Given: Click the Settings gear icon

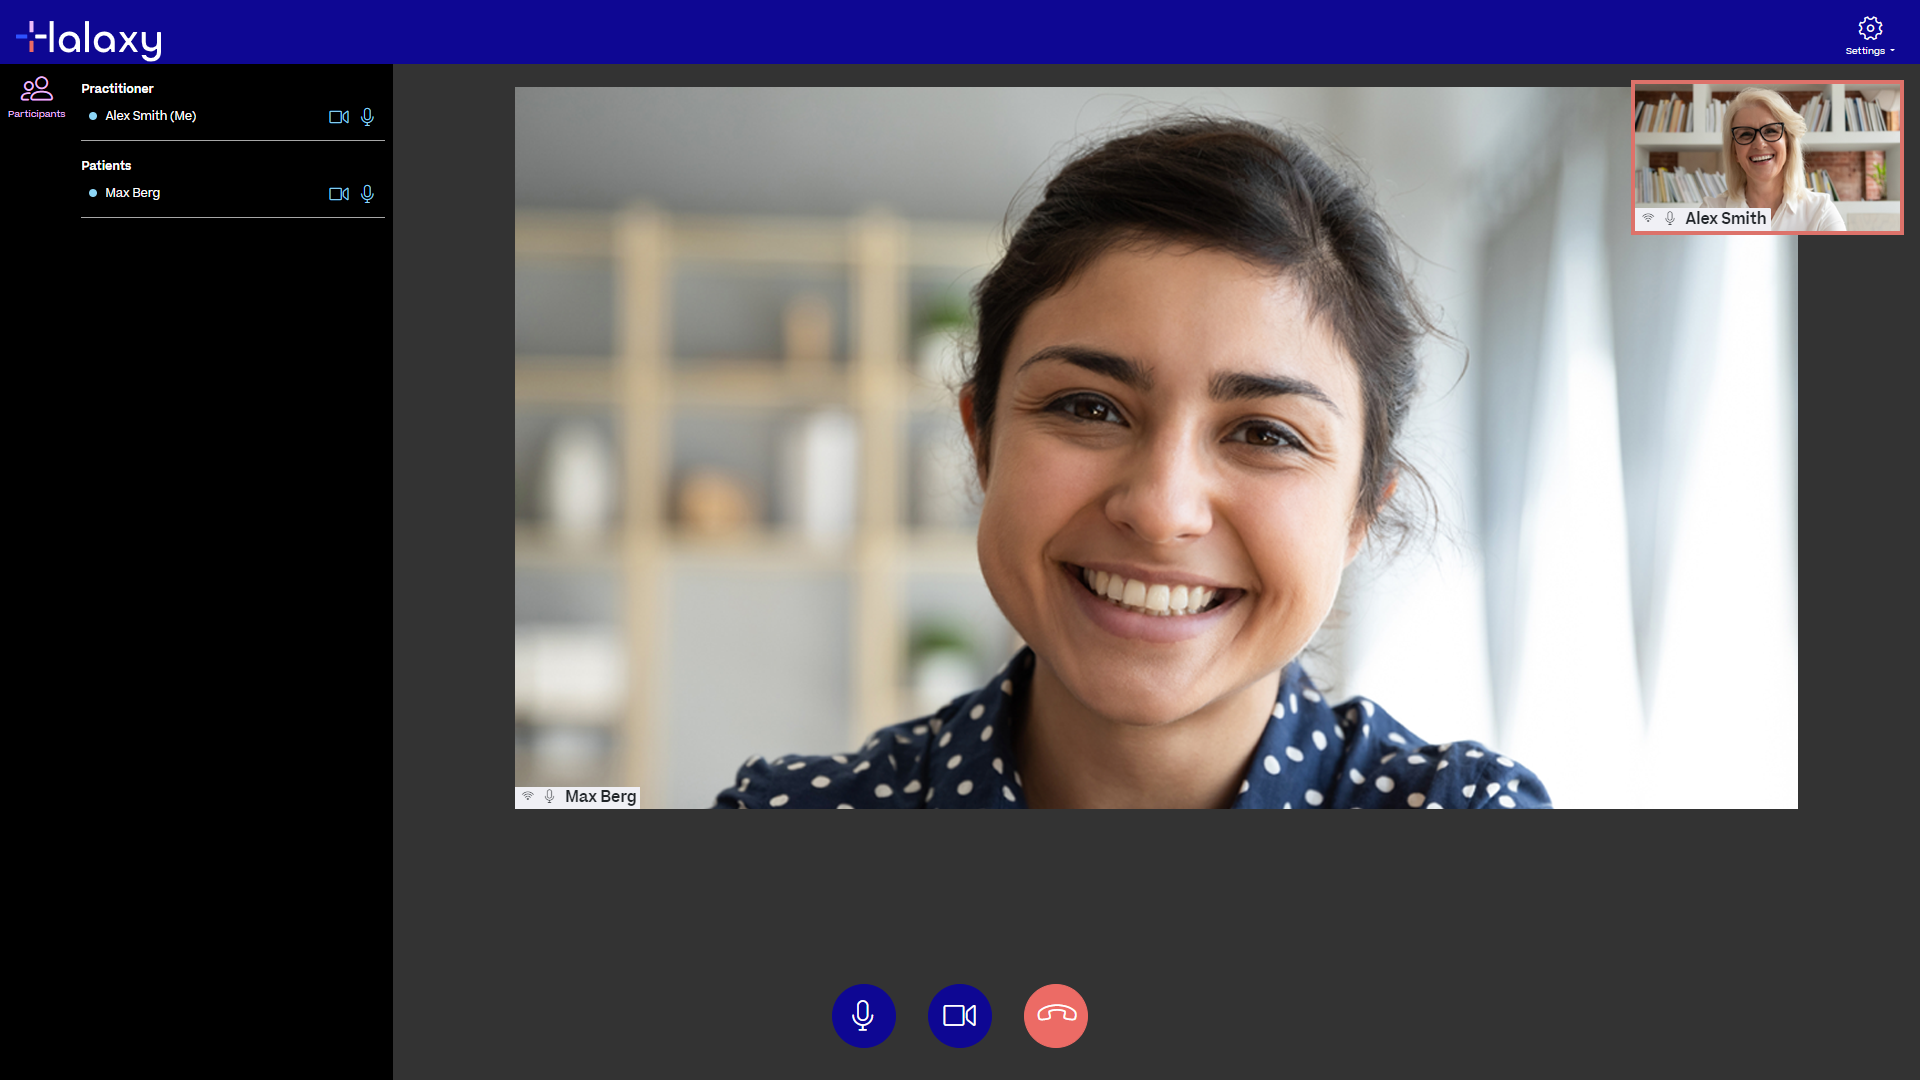Looking at the screenshot, I should pos(1870,28).
